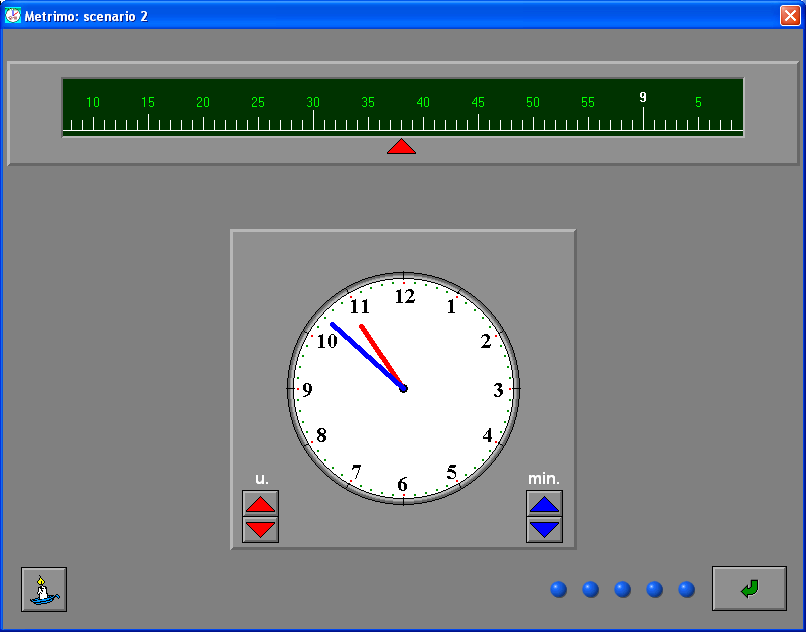This screenshot has width=806, height=632.
Task: Click the white 9 hour label on the ruler
Action: tap(643, 97)
